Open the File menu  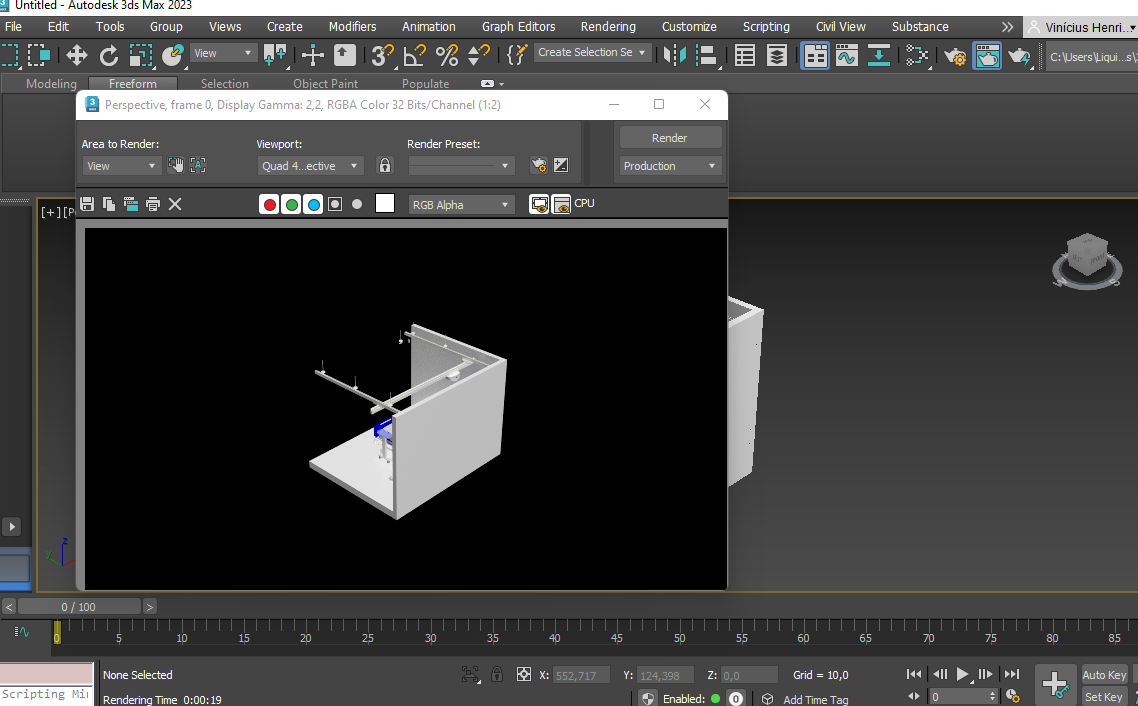coord(13,26)
